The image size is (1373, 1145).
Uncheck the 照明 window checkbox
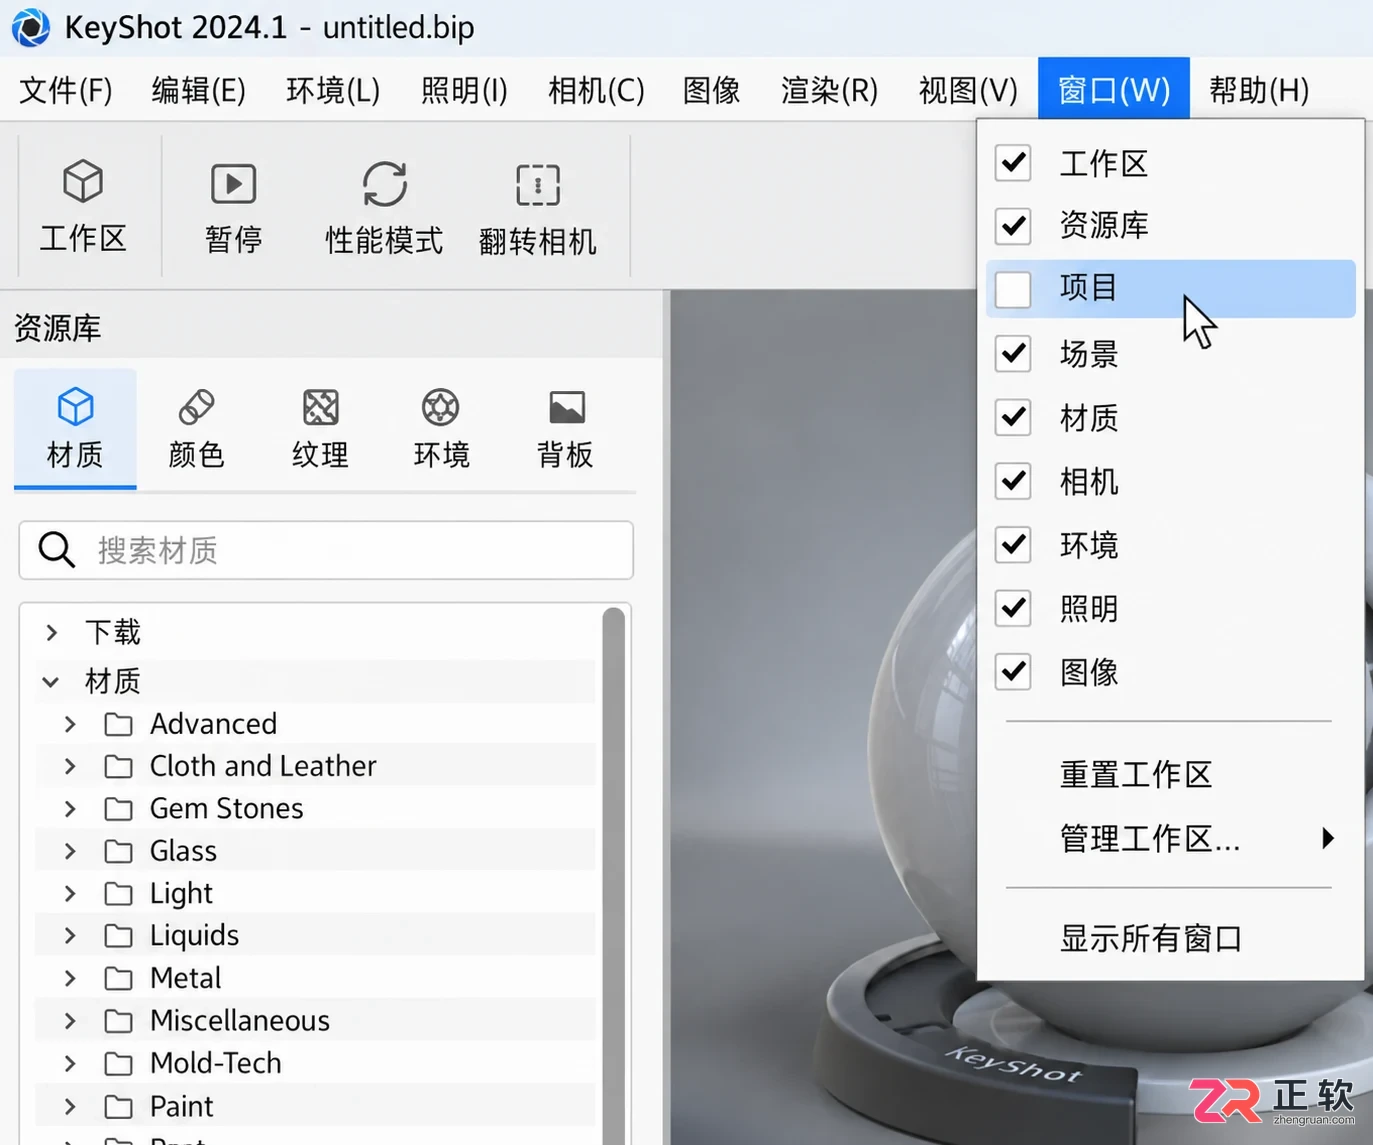(x=1013, y=608)
